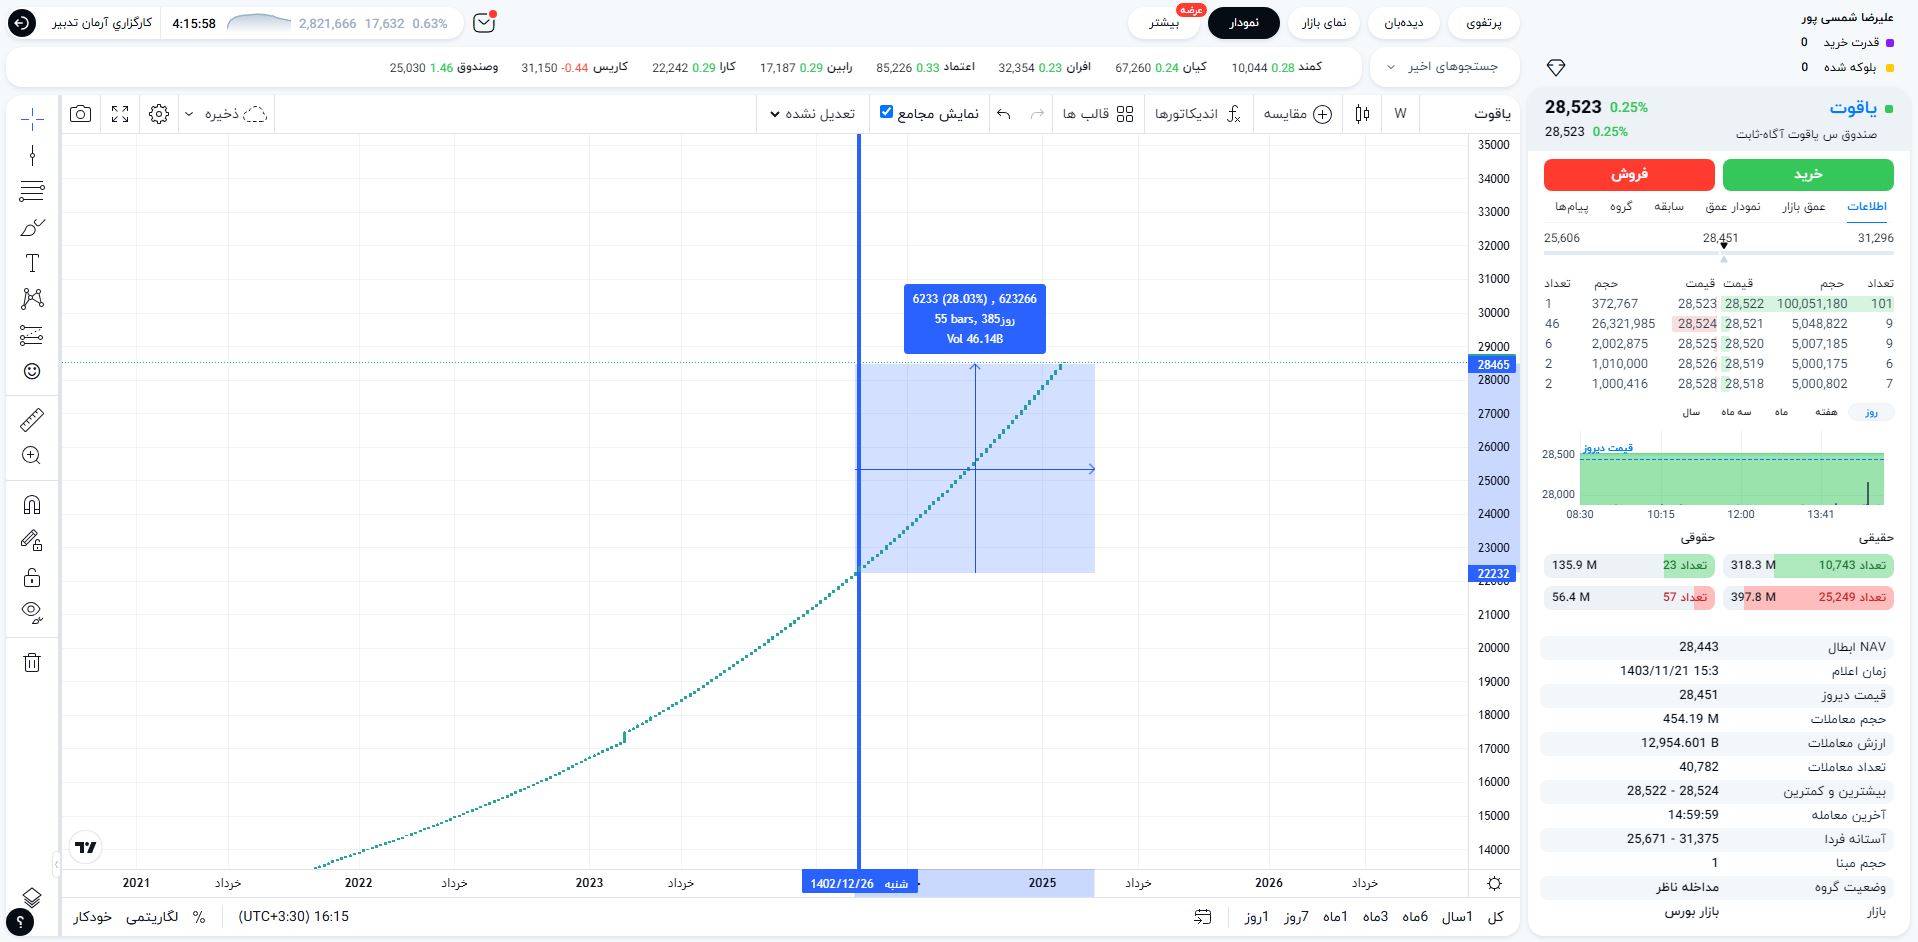Select the trend line drawing tool
Screen dimensions: 1918x942
pyautogui.click(x=32, y=155)
